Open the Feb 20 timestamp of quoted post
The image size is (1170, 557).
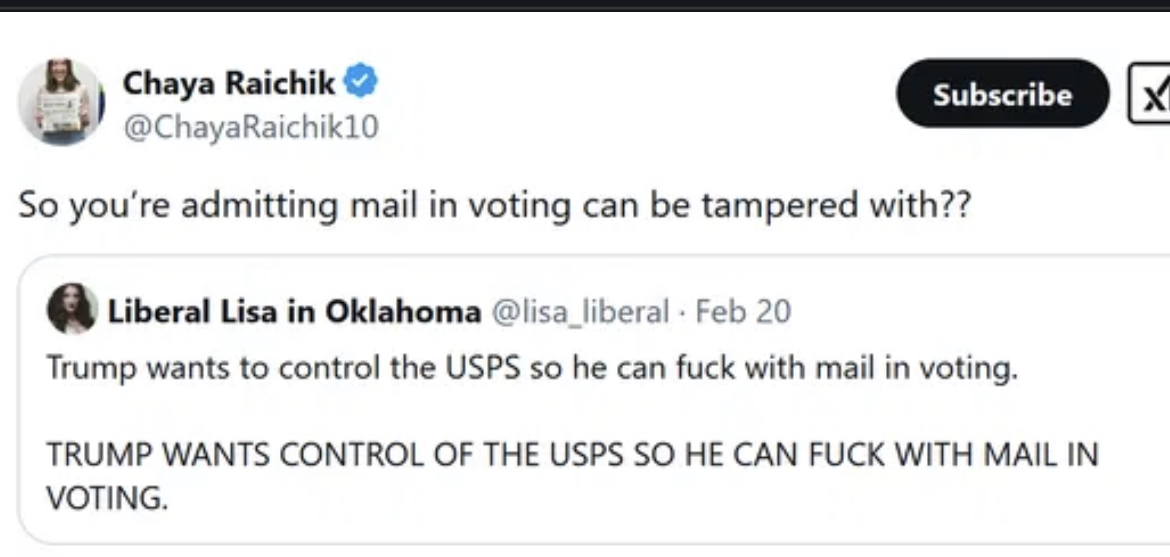click(x=743, y=312)
